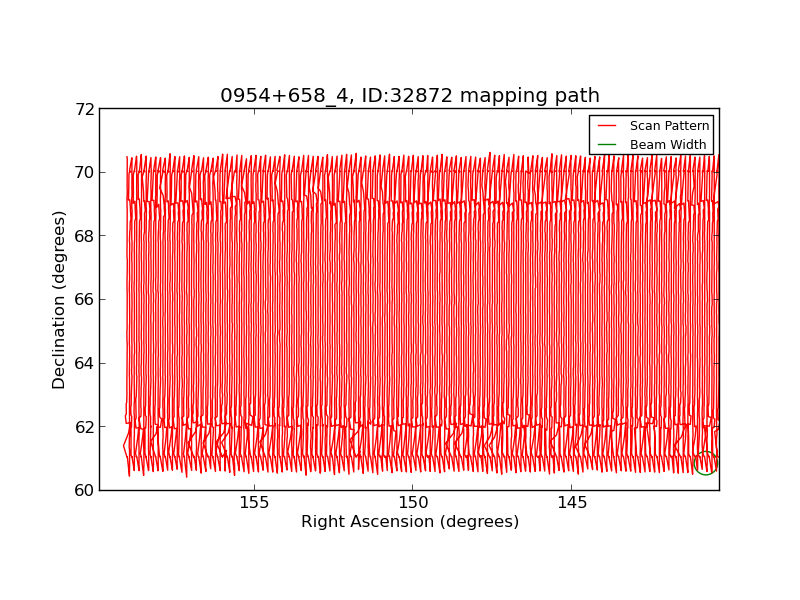Click the x-axis tick label 150
Image resolution: width=800 pixels, height=600 pixels.
(413, 503)
